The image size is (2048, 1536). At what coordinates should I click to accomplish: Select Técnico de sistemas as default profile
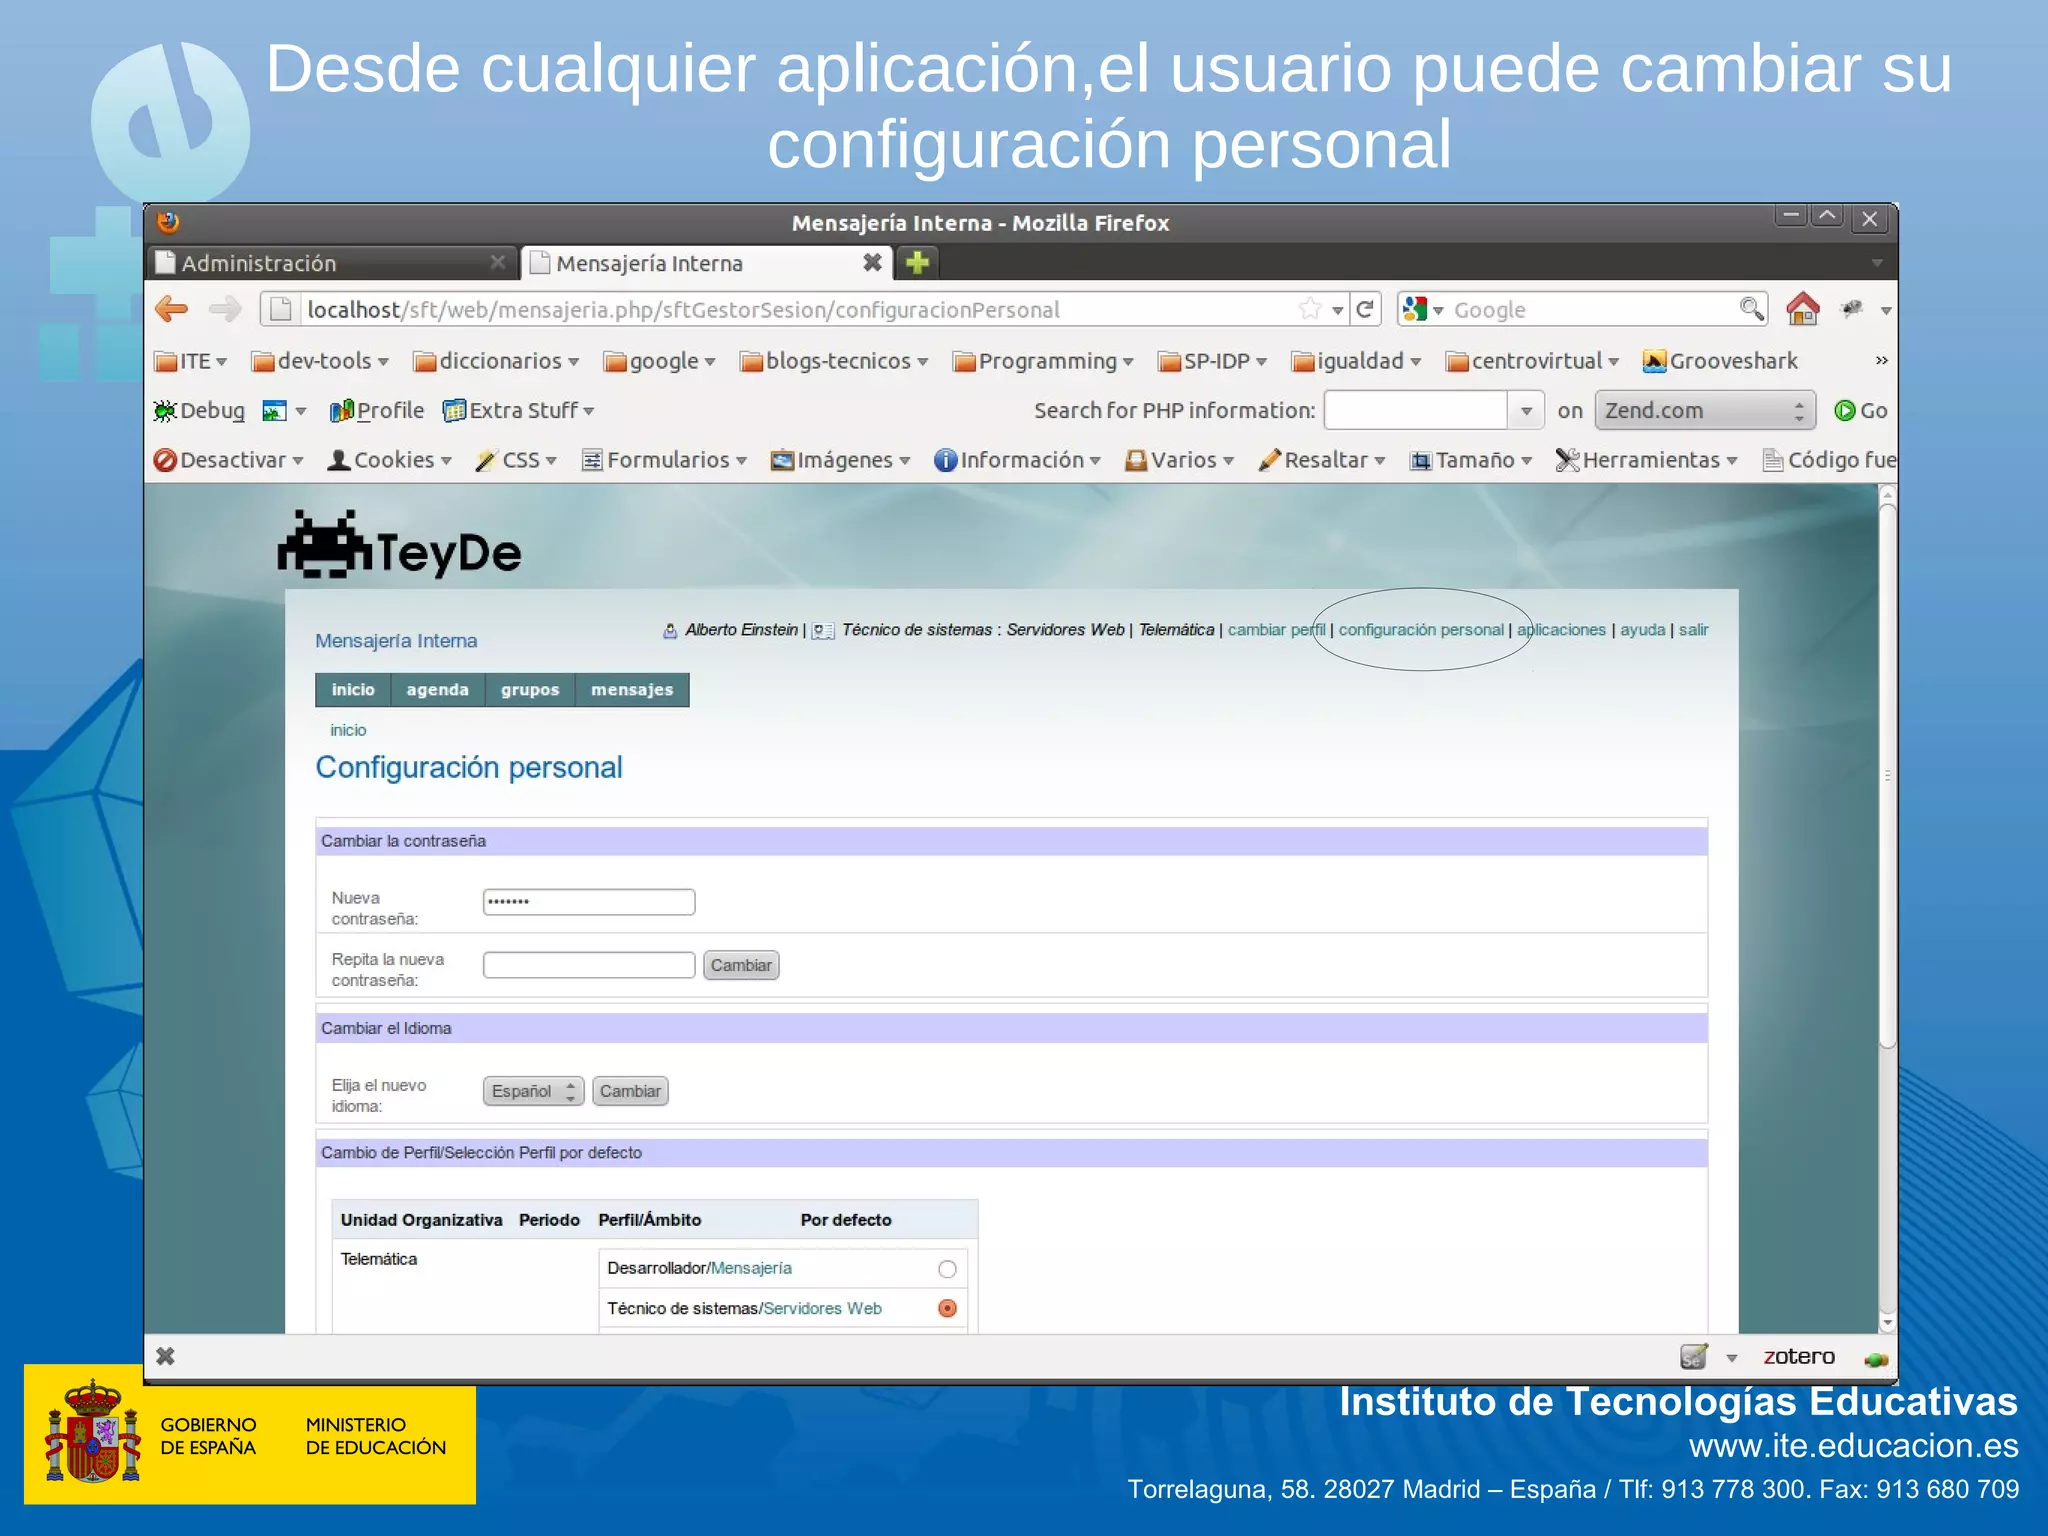[x=947, y=1308]
